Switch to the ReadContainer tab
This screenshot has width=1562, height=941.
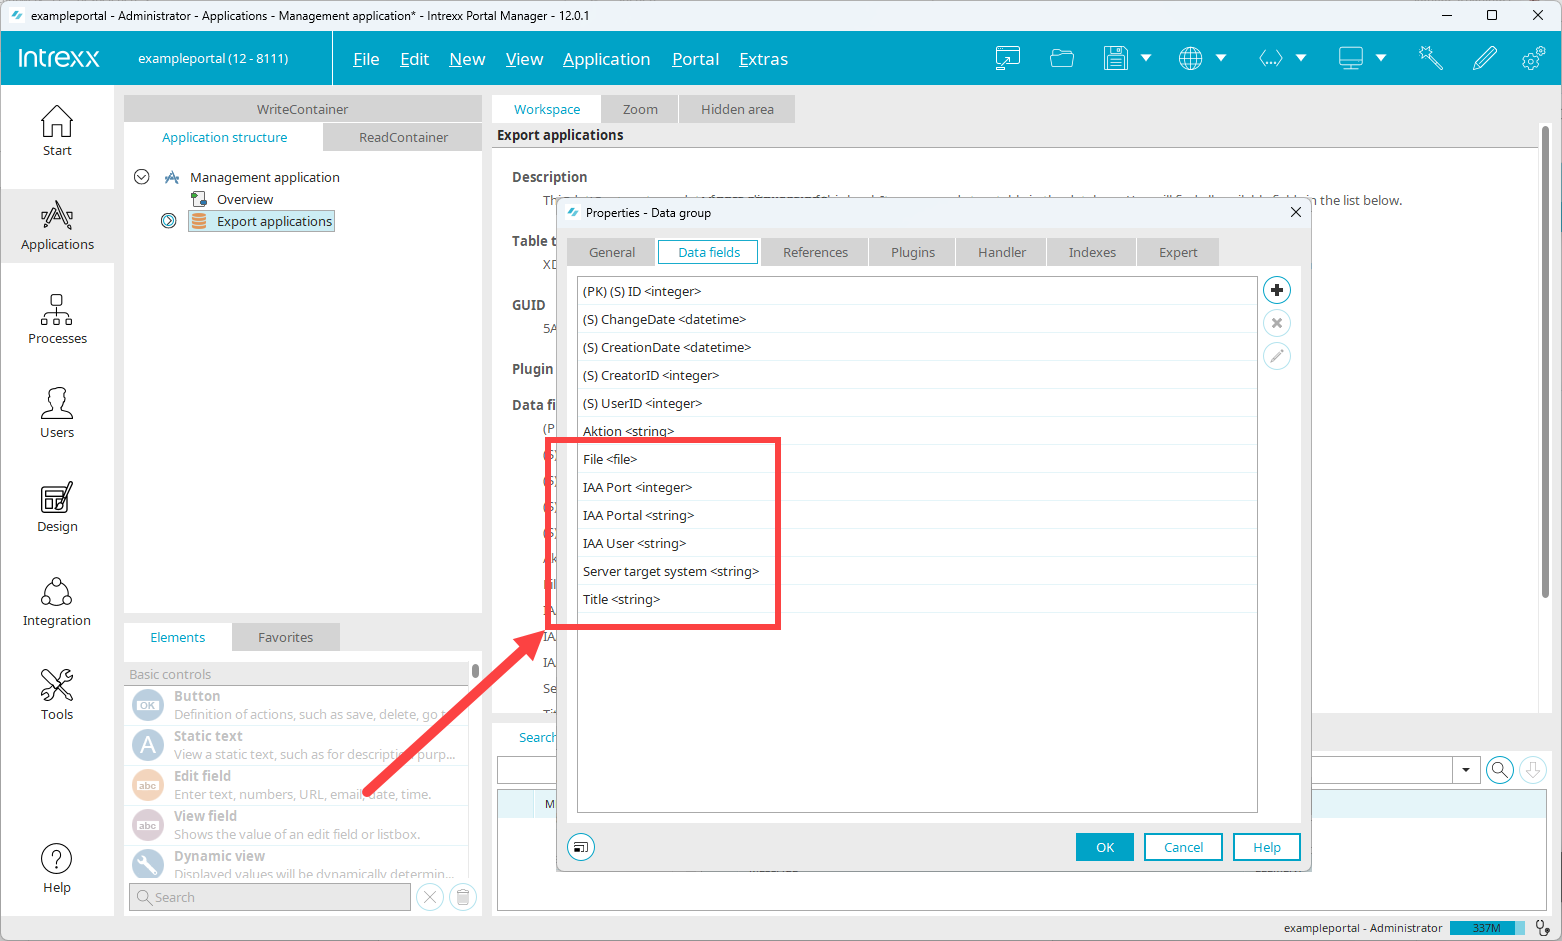[404, 137]
